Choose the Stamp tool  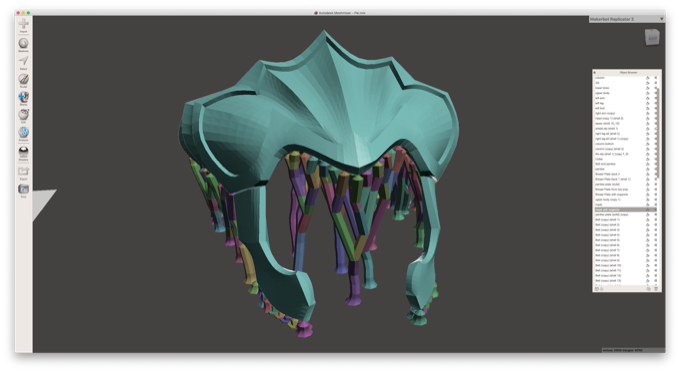point(23,98)
